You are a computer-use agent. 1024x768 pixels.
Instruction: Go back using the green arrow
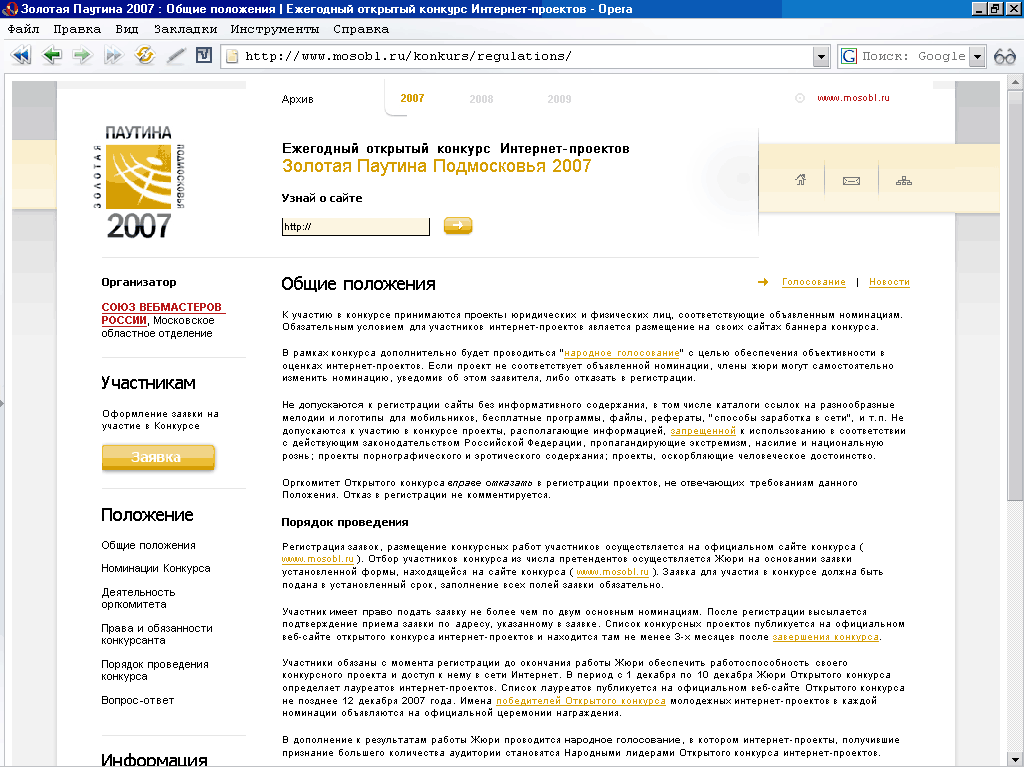[x=51, y=56]
